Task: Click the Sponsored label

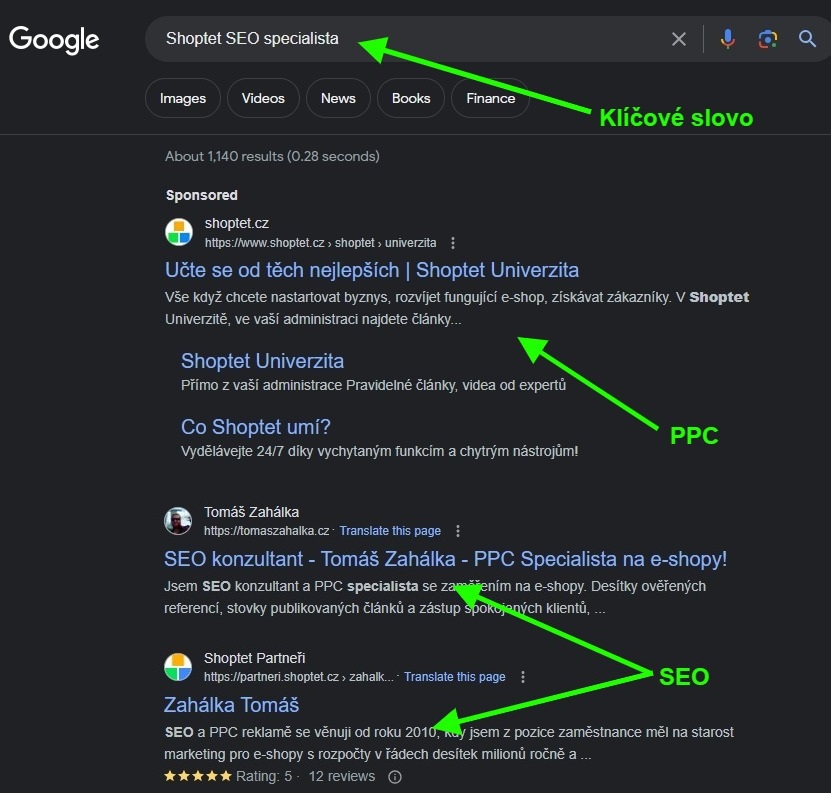Action: (201, 195)
